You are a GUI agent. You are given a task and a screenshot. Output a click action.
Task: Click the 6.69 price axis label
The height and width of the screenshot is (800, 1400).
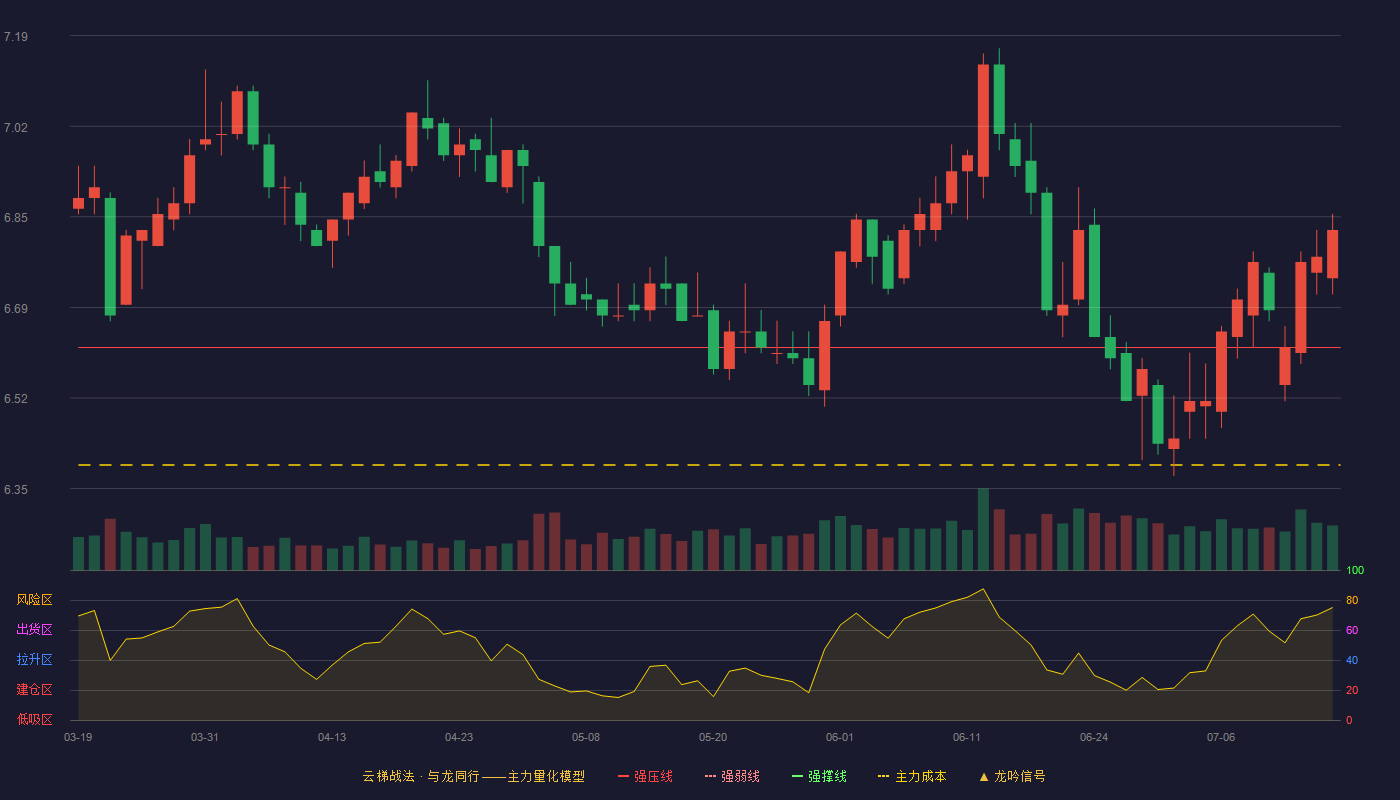pyautogui.click(x=16, y=309)
